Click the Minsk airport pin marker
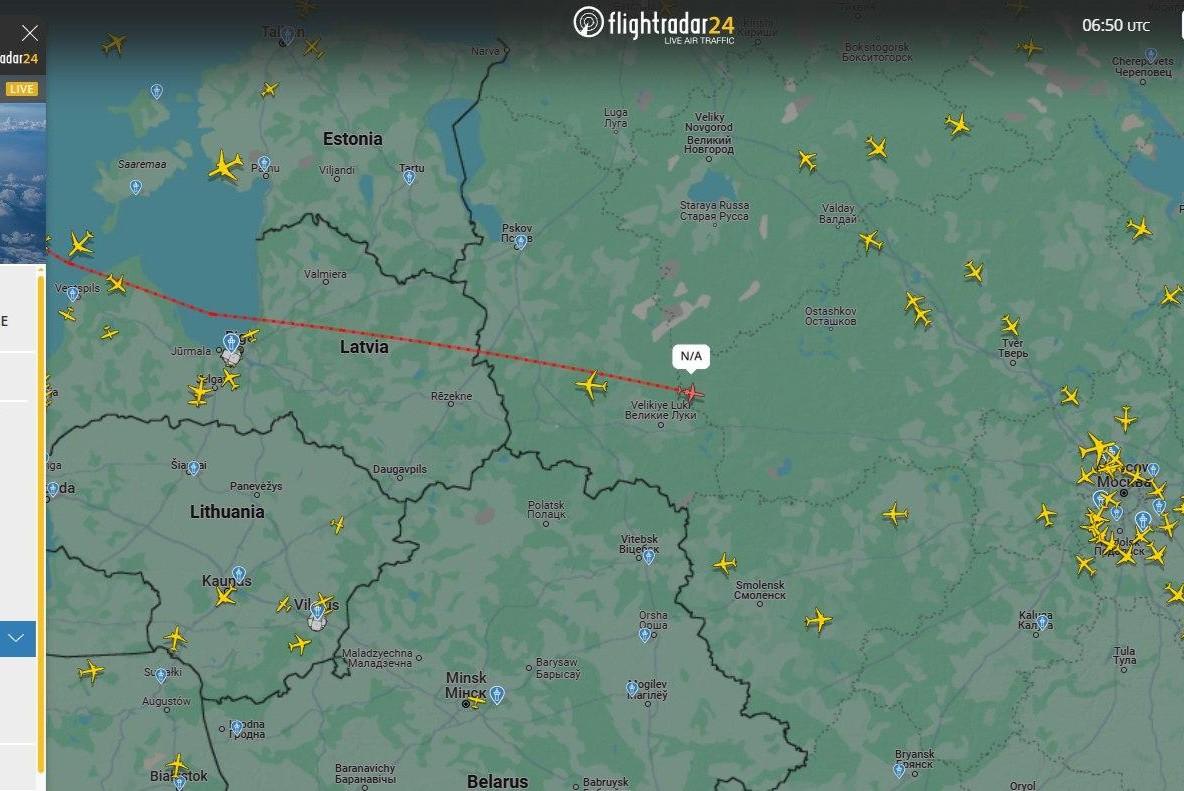The width and height of the screenshot is (1184, 791). point(496,694)
